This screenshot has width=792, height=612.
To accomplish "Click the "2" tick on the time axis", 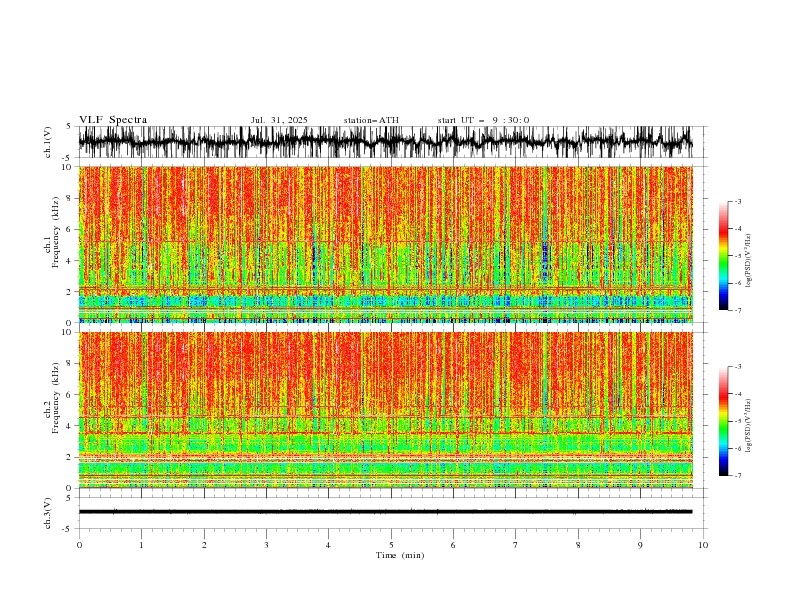I will pyautogui.click(x=204, y=545).
